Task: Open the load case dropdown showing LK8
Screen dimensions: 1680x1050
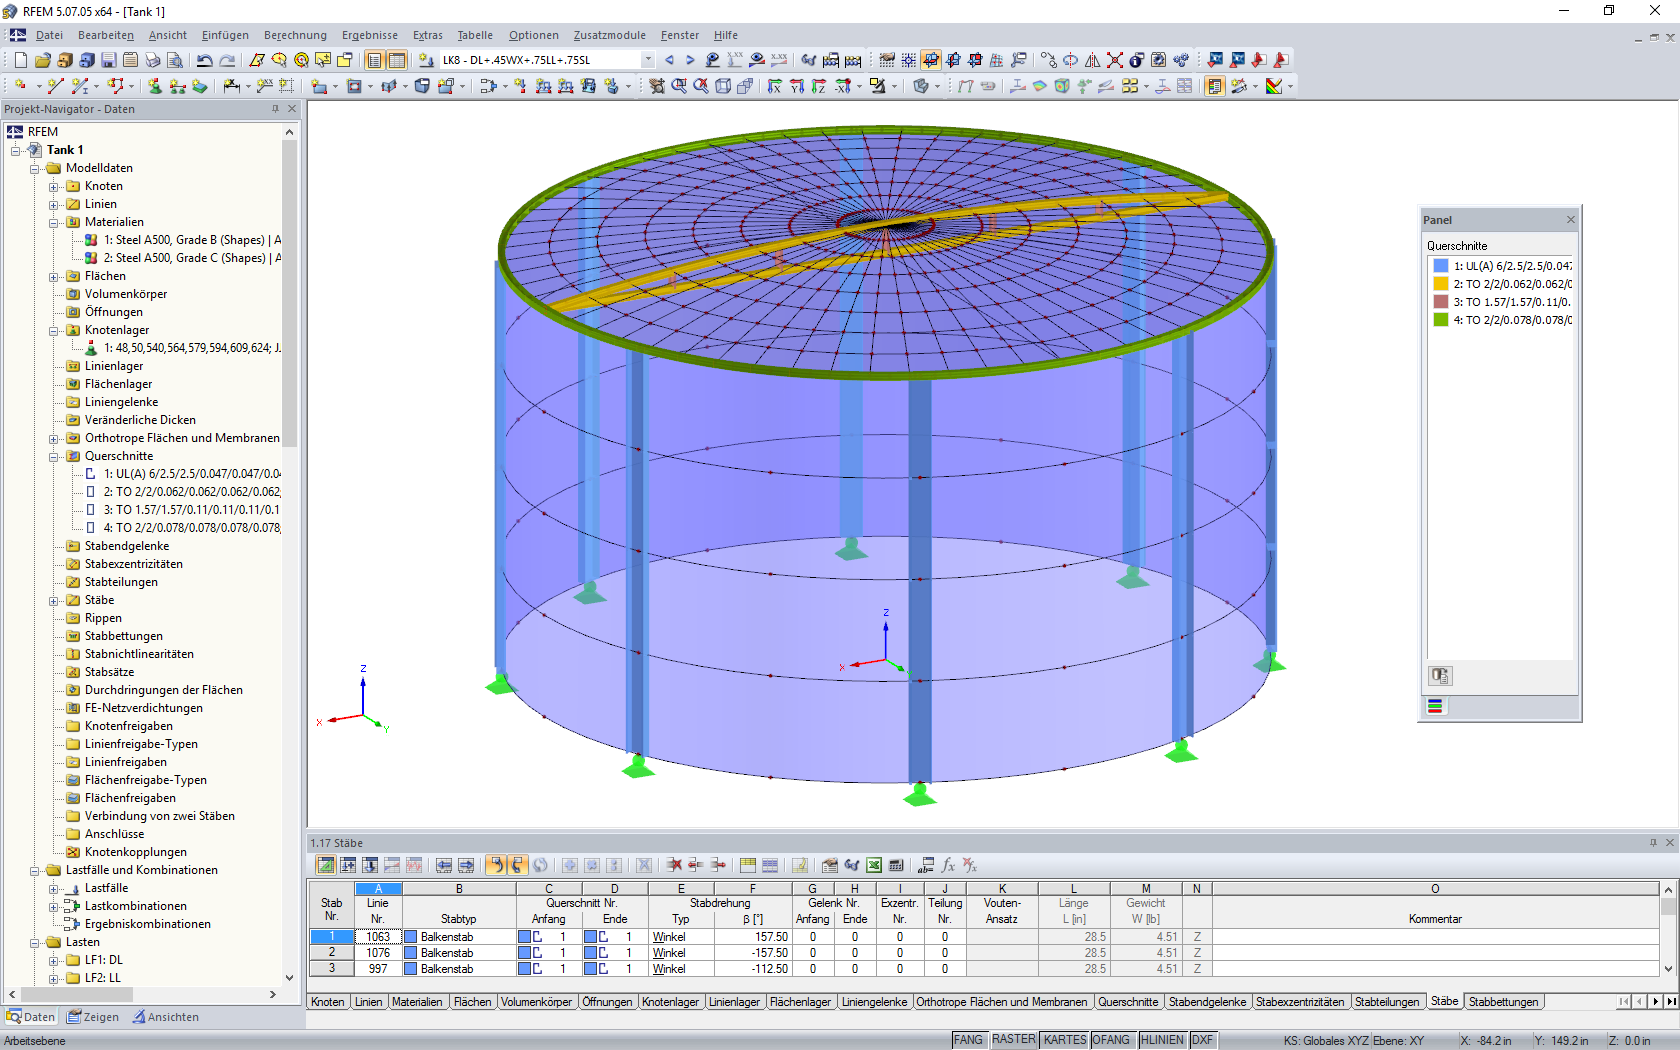Action: (x=648, y=59)
